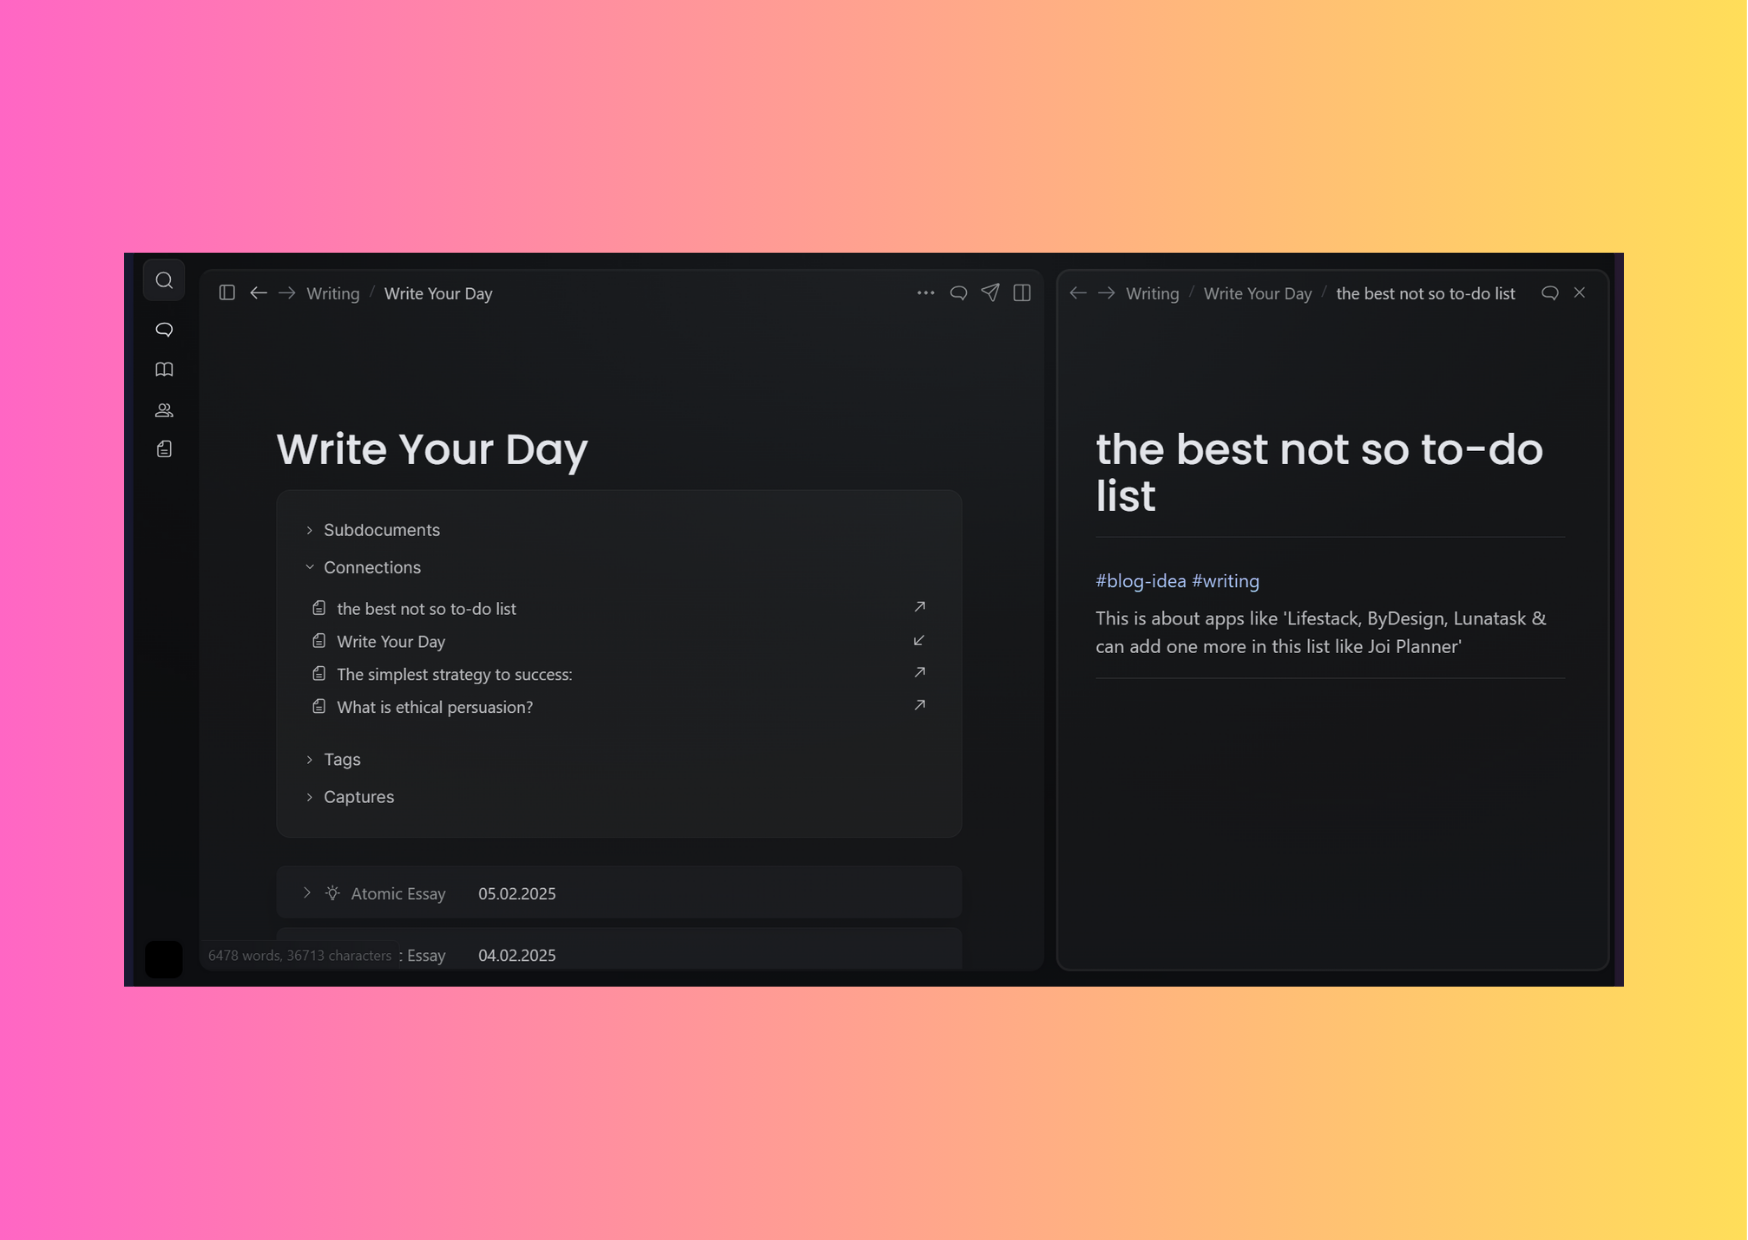Open the library book icon in the sidebar

point(164,370)
